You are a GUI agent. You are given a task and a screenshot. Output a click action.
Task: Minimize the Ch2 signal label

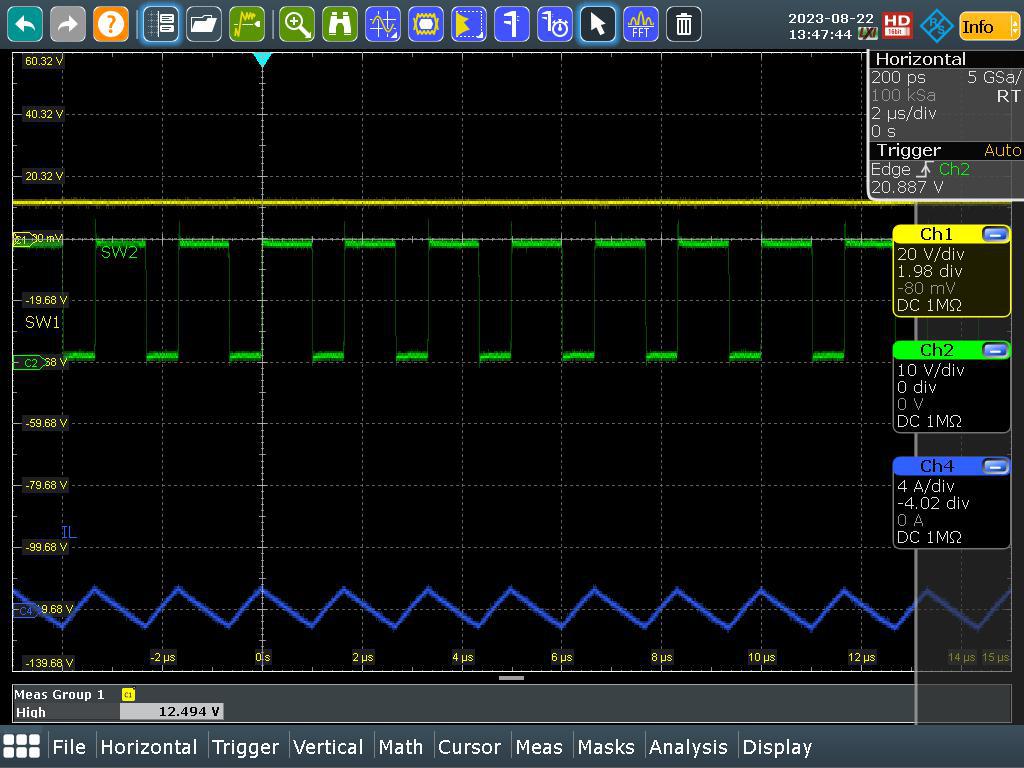click(993, 350)
